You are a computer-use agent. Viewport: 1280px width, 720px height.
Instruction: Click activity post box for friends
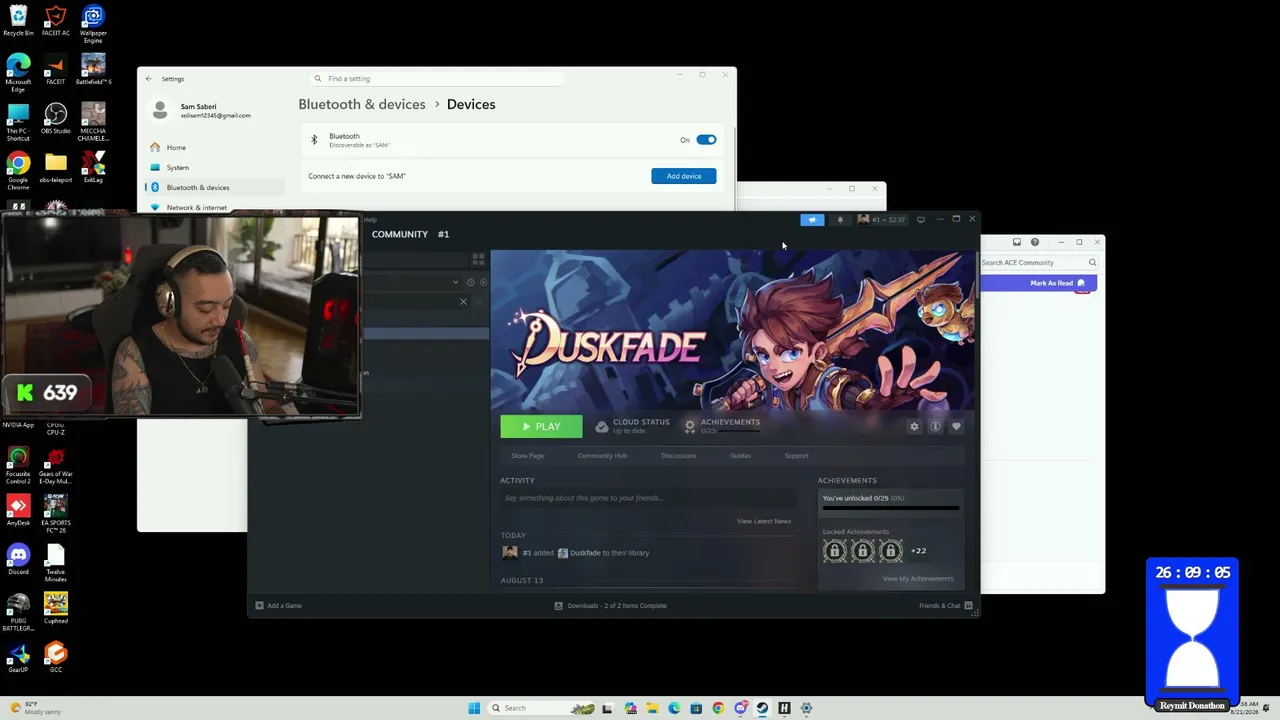point(648,498)
